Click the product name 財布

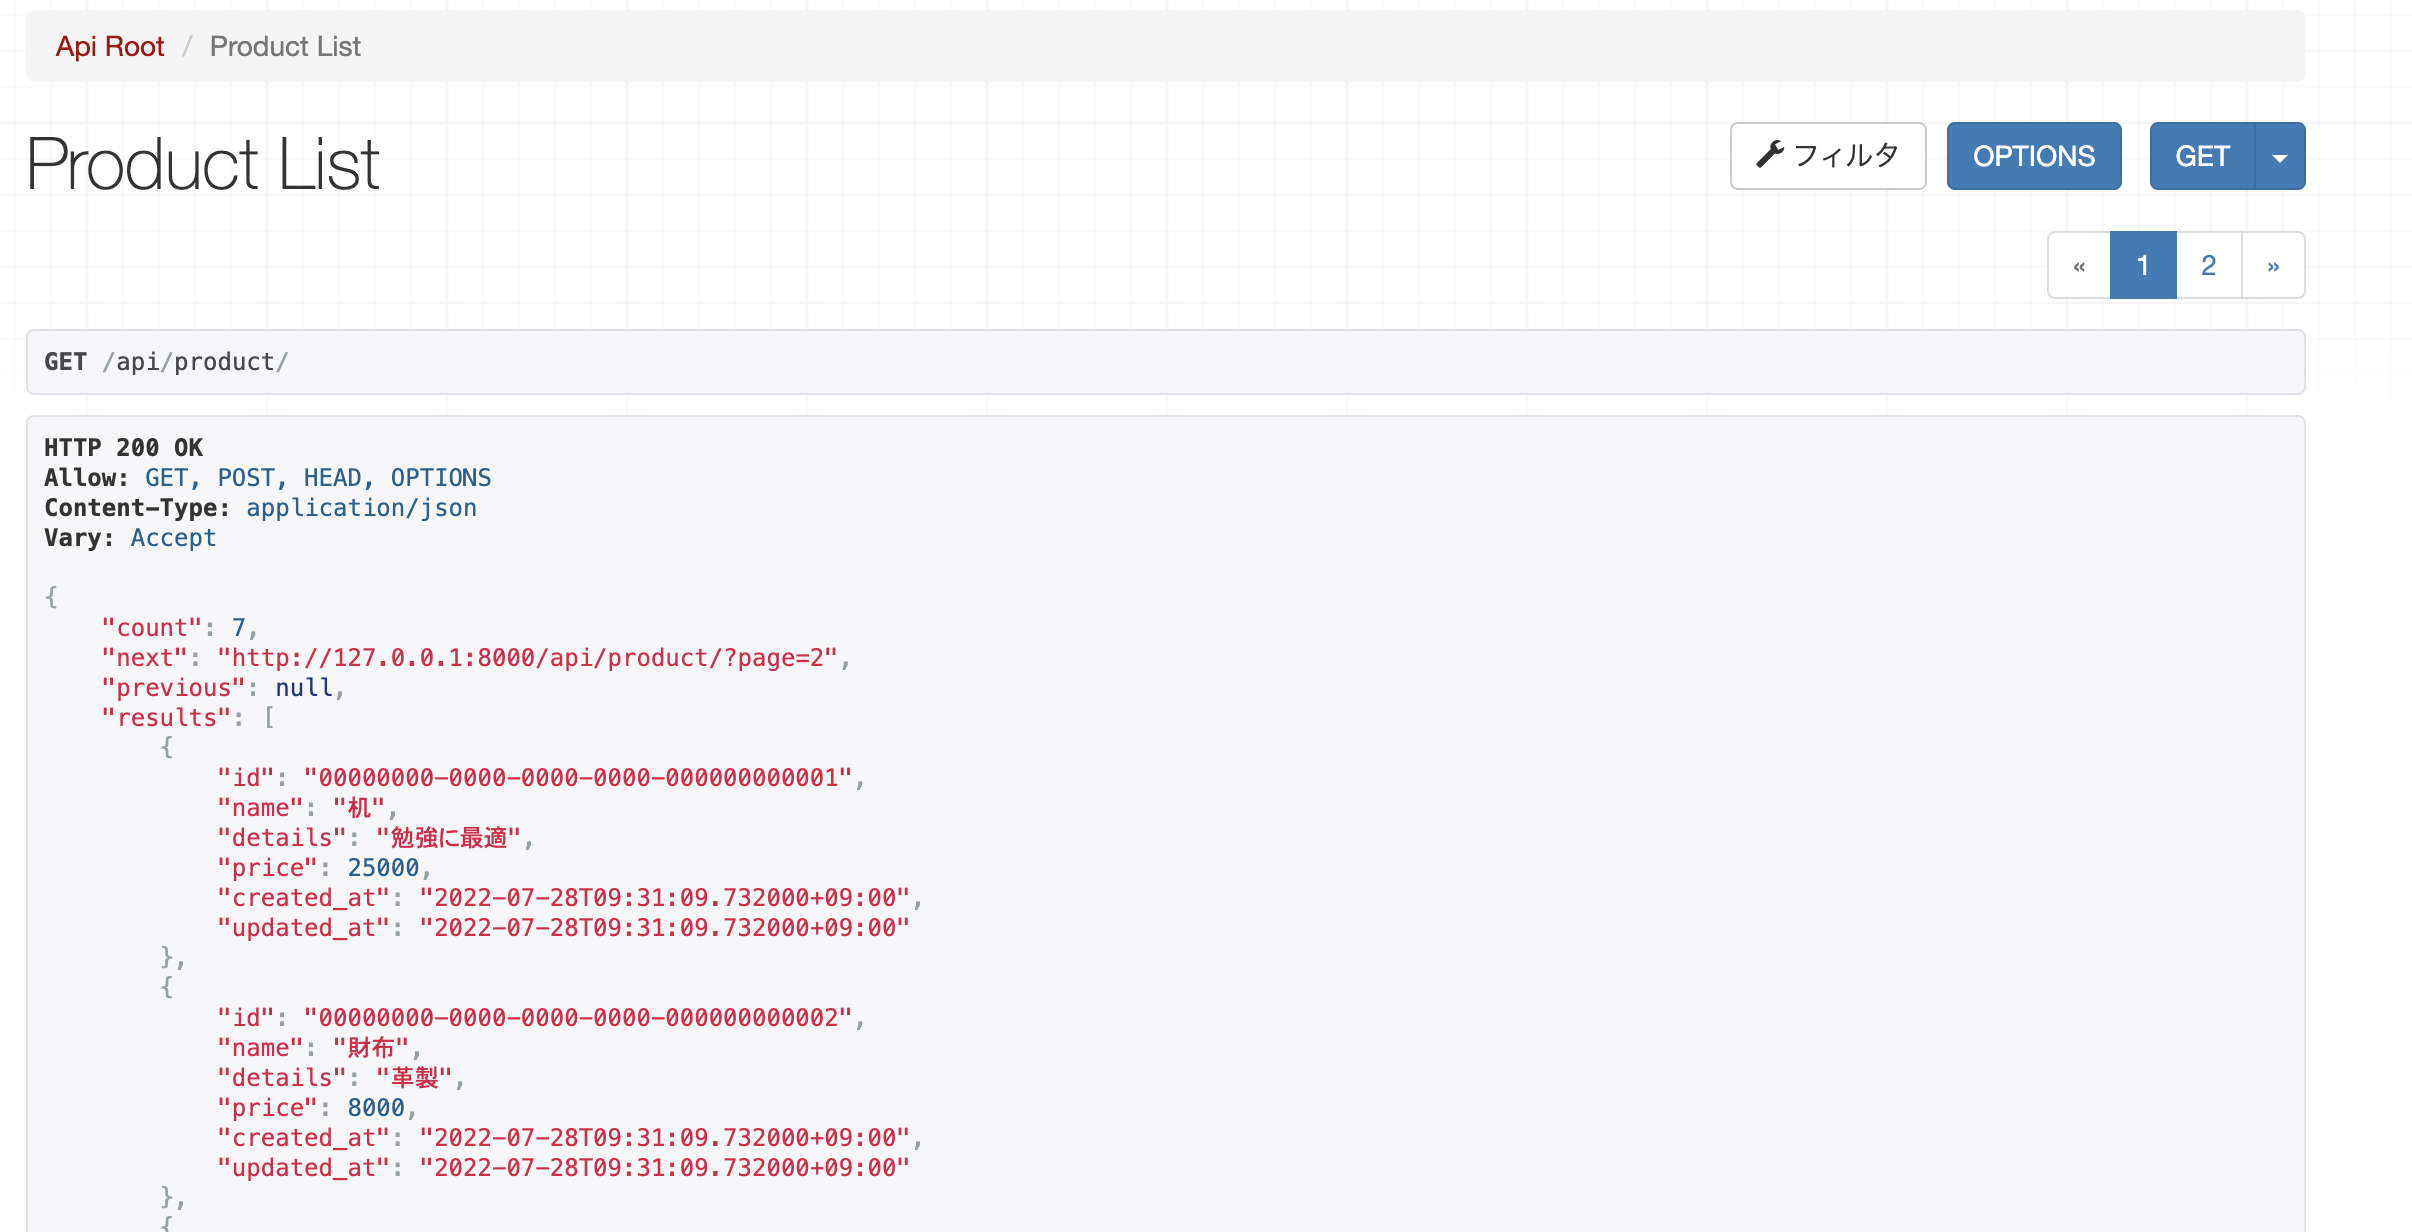pos(371,1048)
